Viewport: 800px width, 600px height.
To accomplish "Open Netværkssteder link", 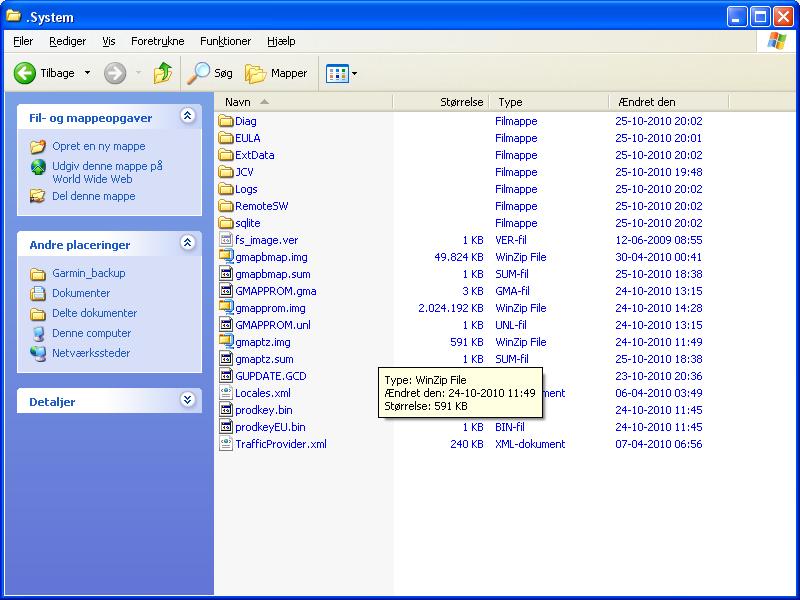I will [x=91, y=353].
